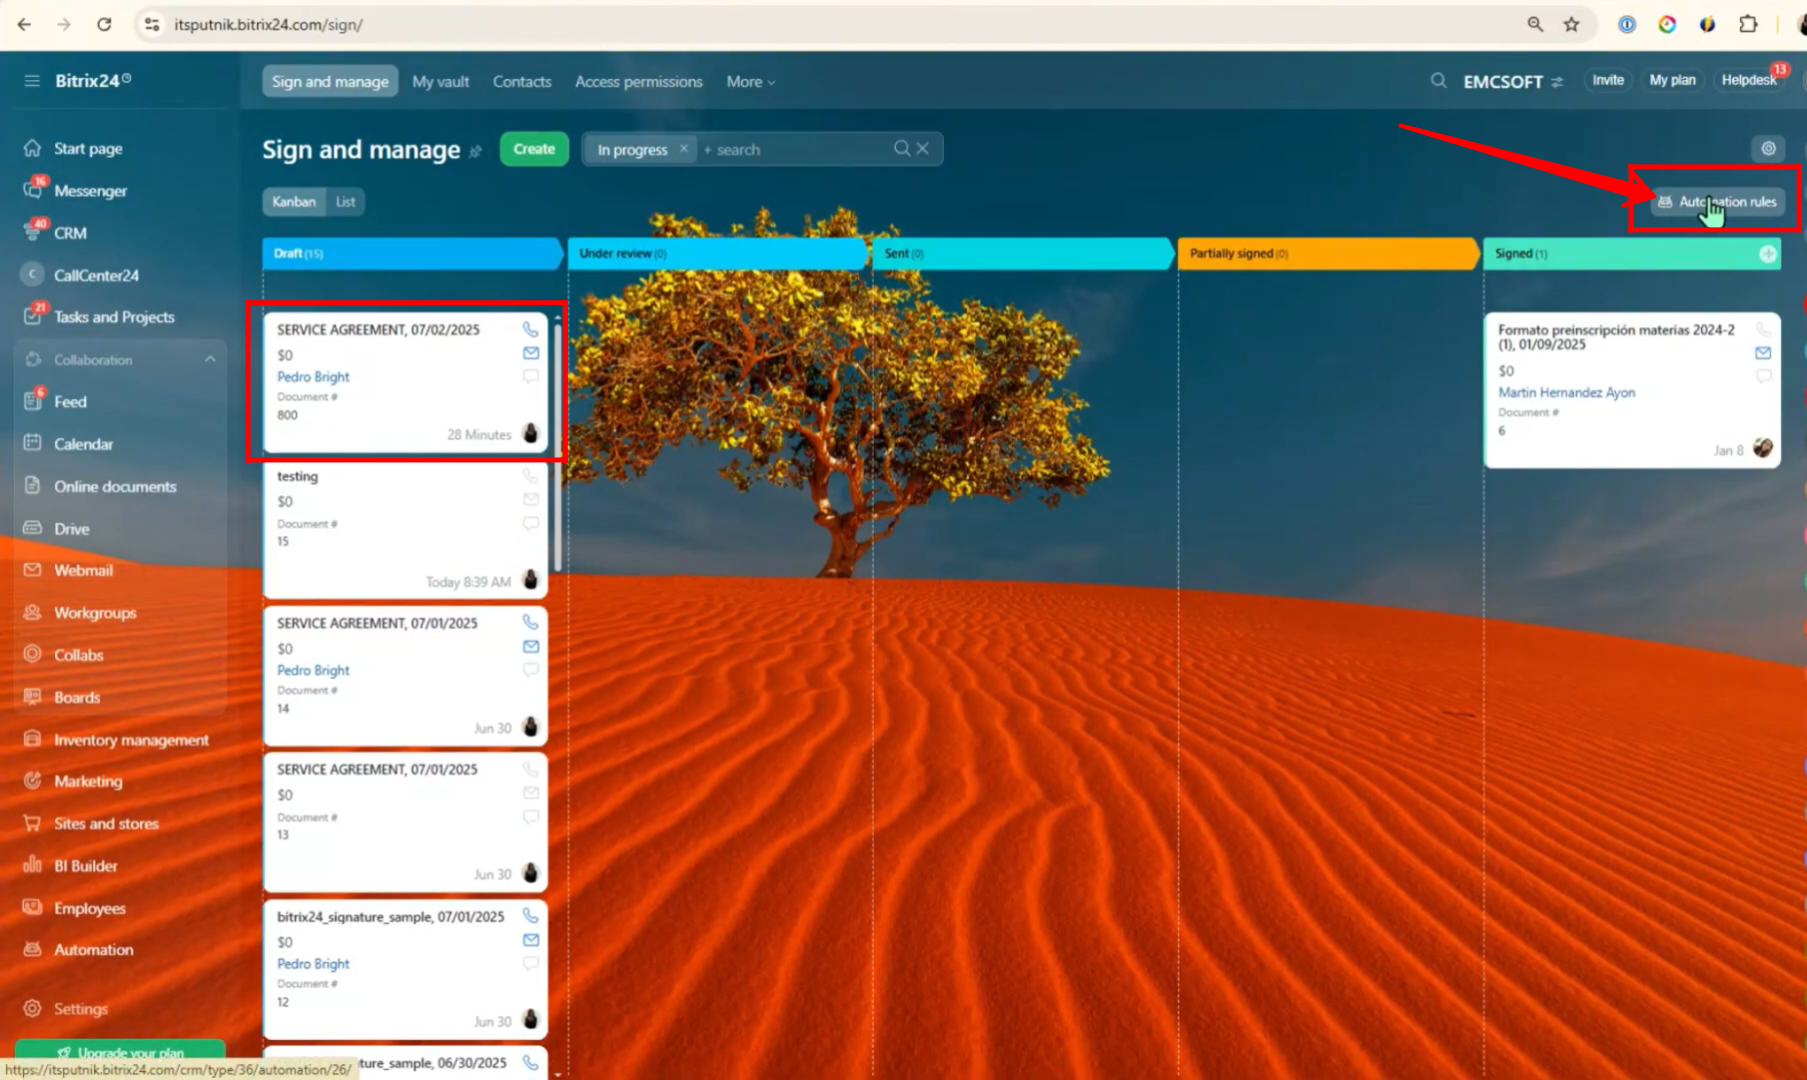Open Boards in sidebar
1807x1080 pixels.
point(76,697)
